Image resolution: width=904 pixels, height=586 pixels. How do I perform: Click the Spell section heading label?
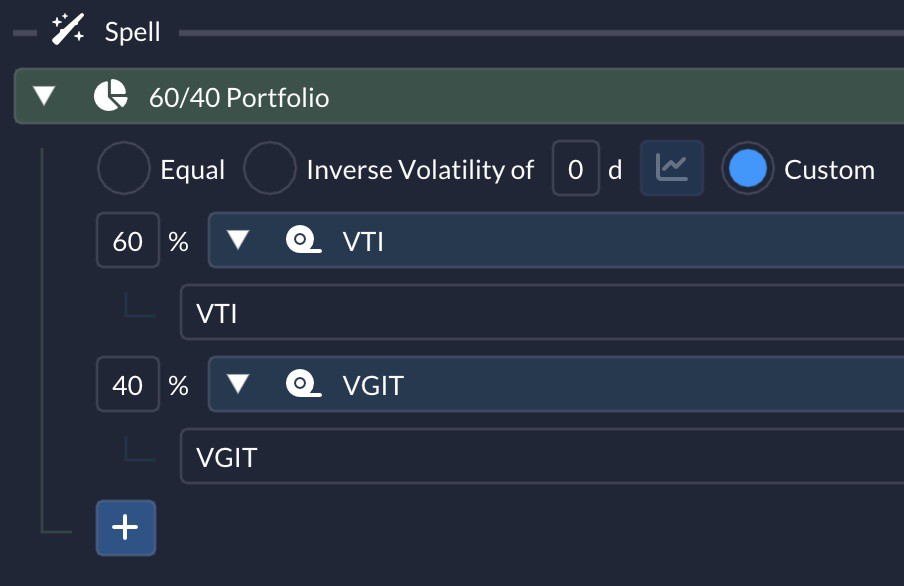tap(133, 32)
